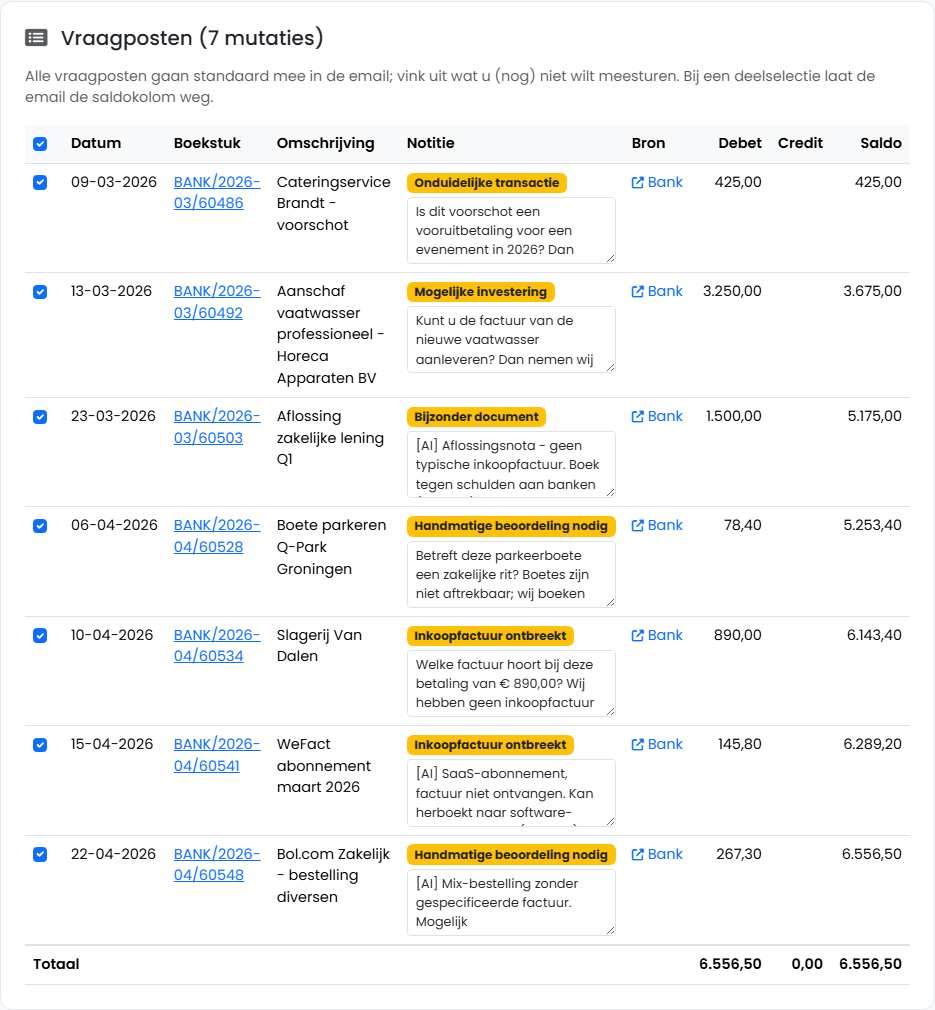Screen dimensions: 935x1010
Task: Open boekstuk BANK/2026-04/60534
Action: (217, 645)
